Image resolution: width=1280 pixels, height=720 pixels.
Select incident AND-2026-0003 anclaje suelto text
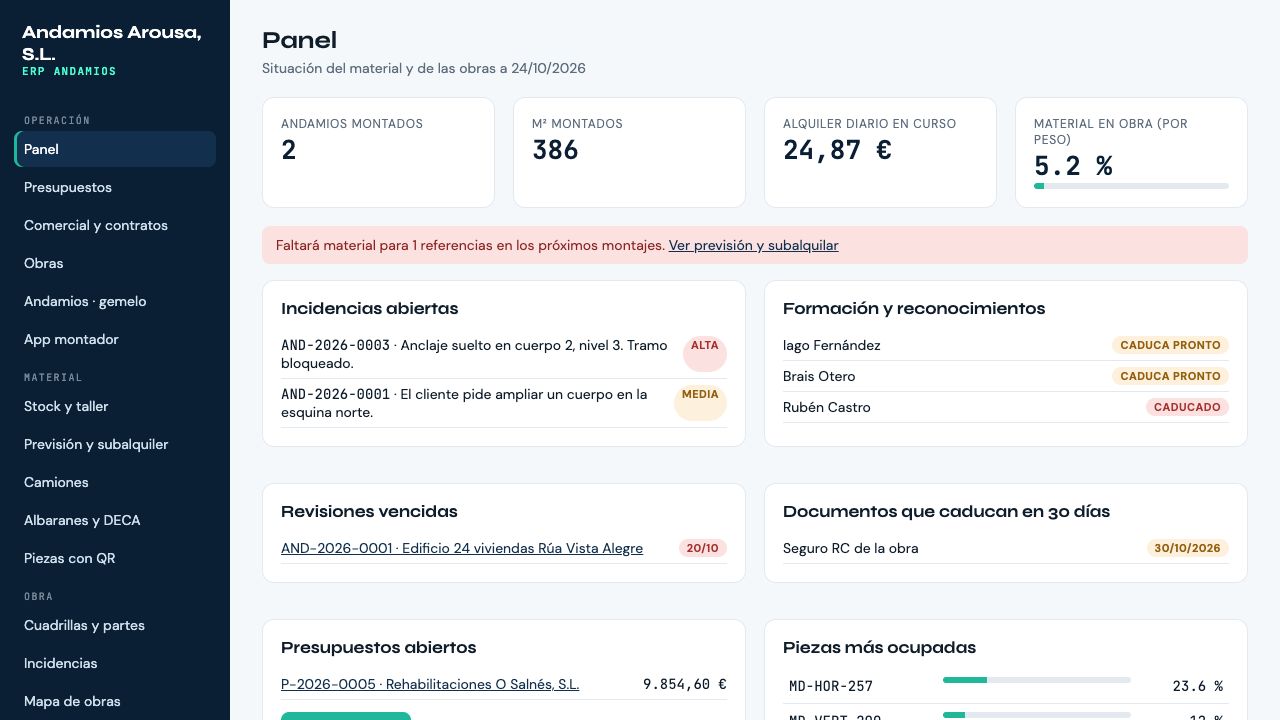474,354
